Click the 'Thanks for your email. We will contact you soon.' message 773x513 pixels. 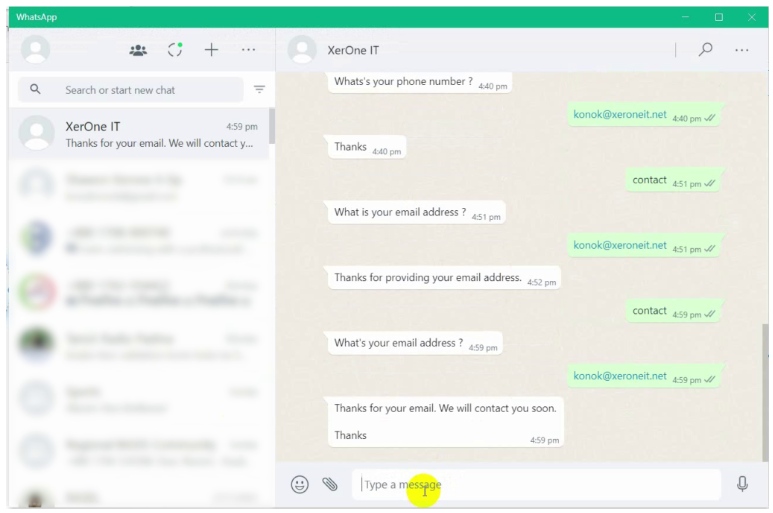click(446, 422)
